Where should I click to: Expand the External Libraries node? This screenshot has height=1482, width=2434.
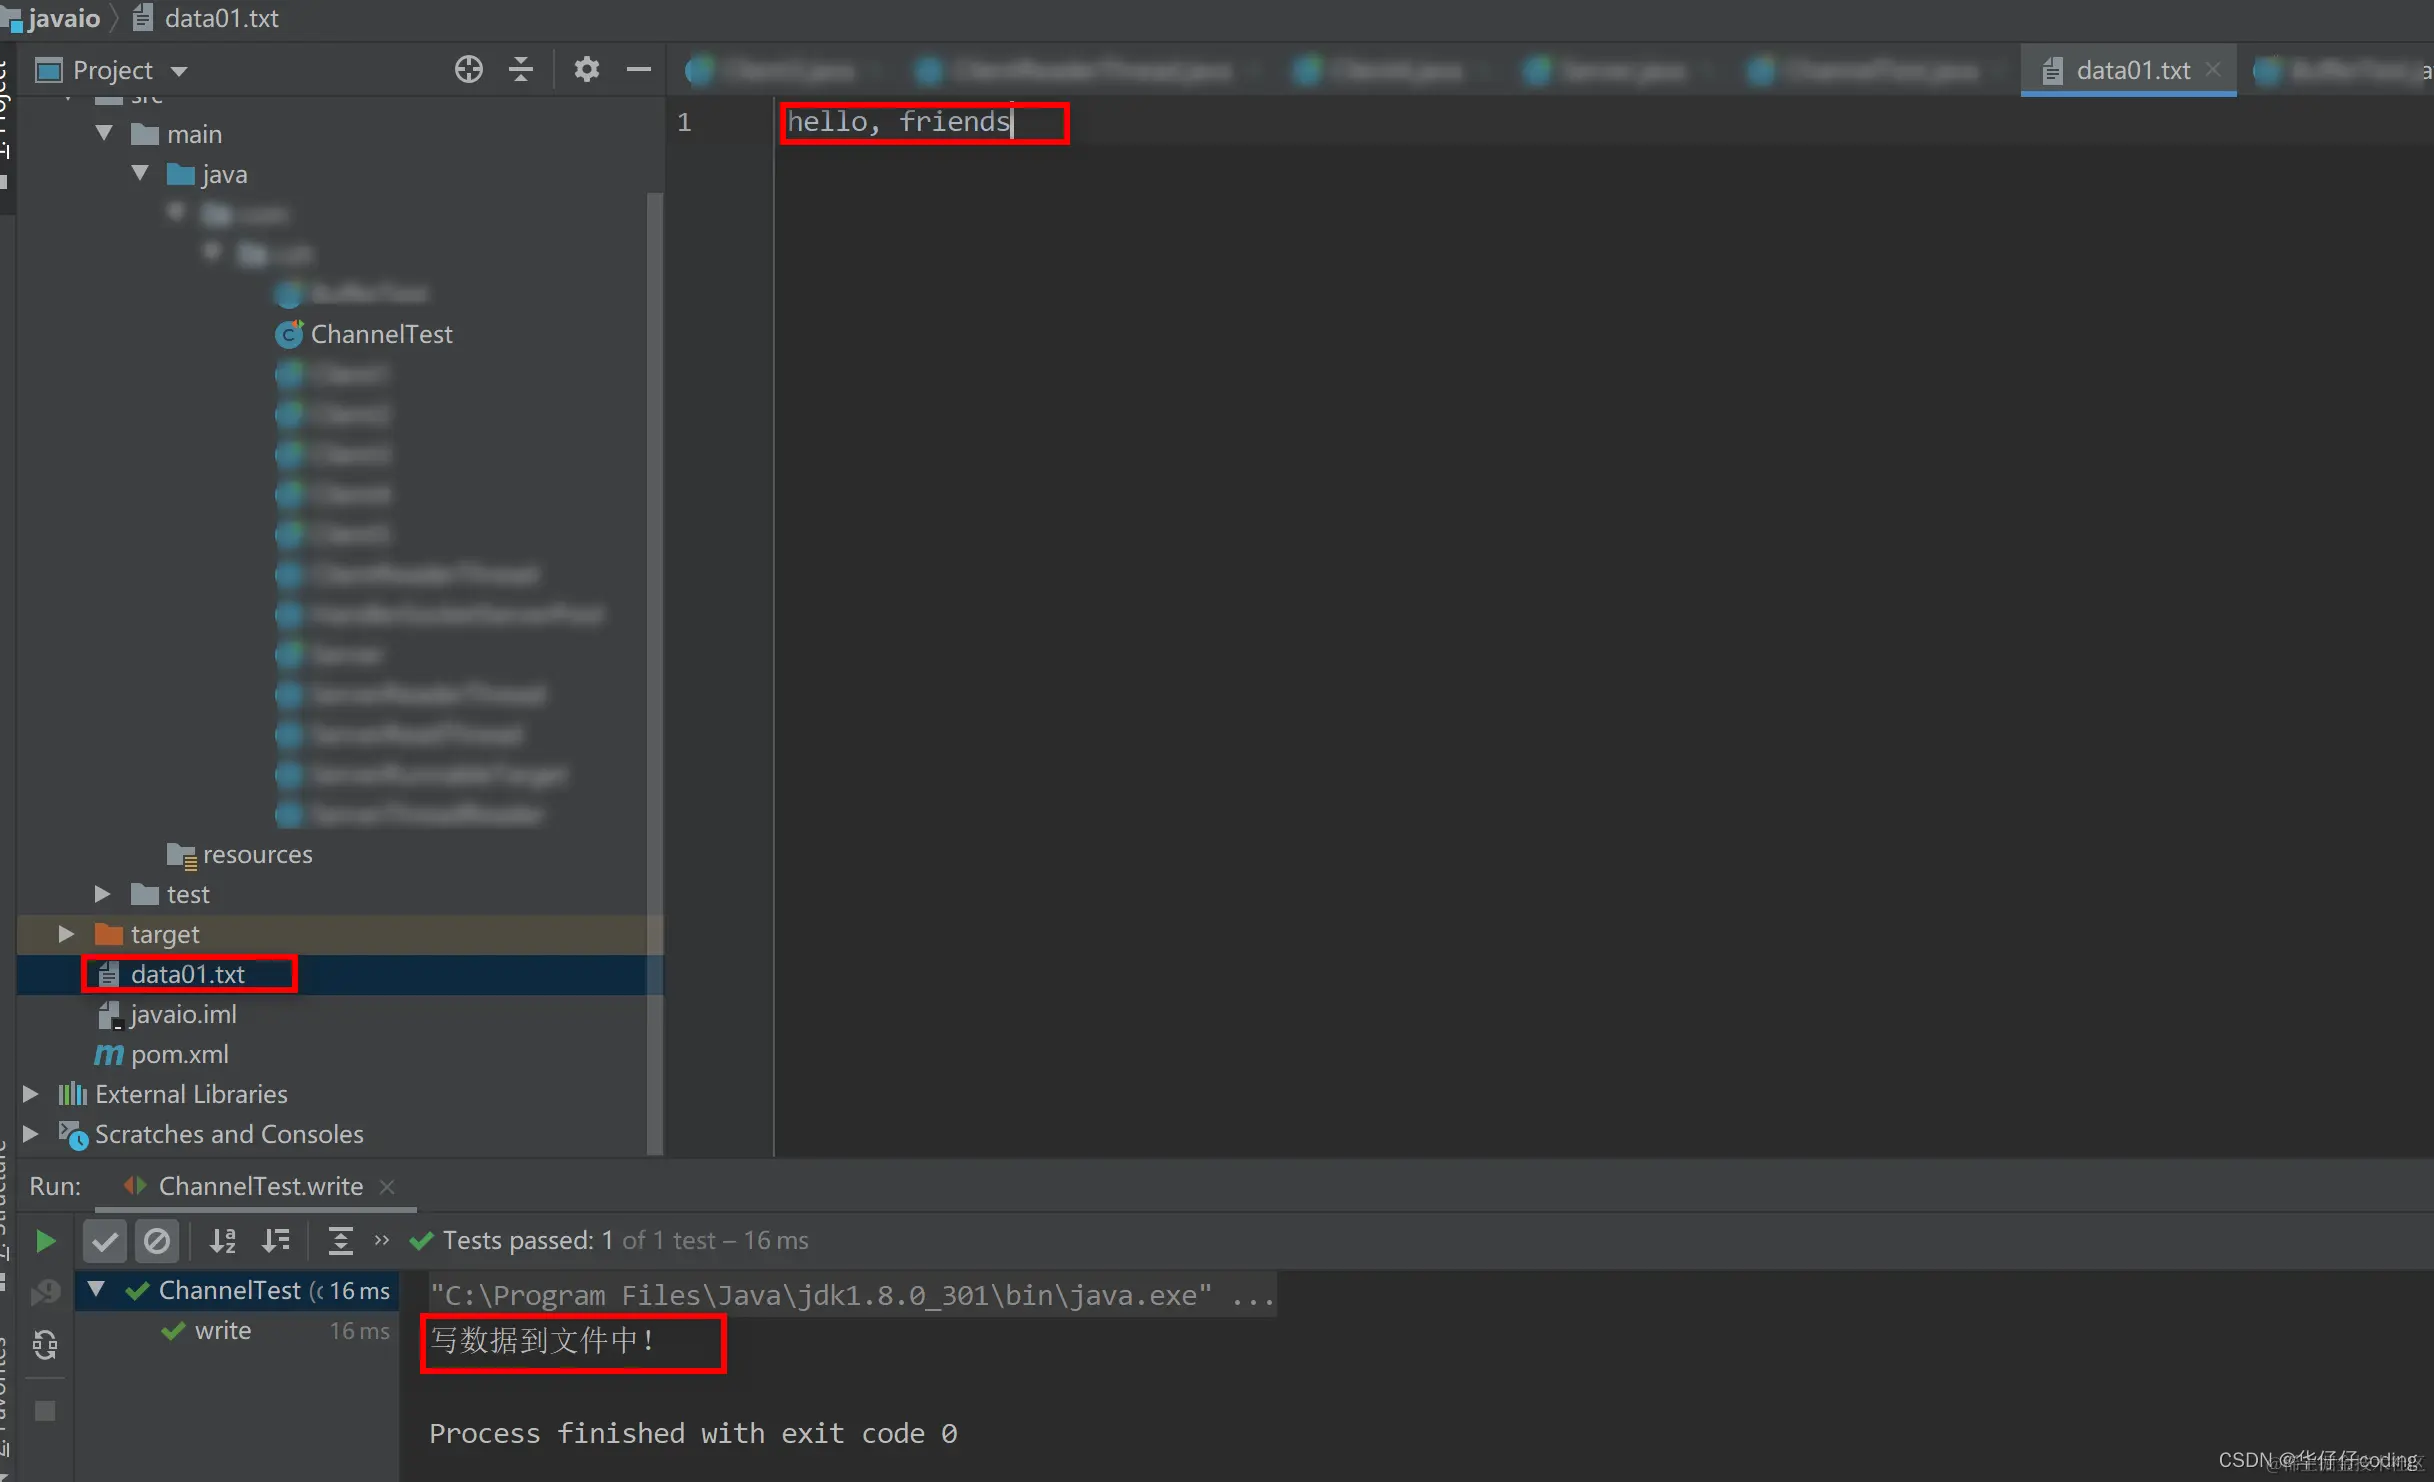point(30,1094)
